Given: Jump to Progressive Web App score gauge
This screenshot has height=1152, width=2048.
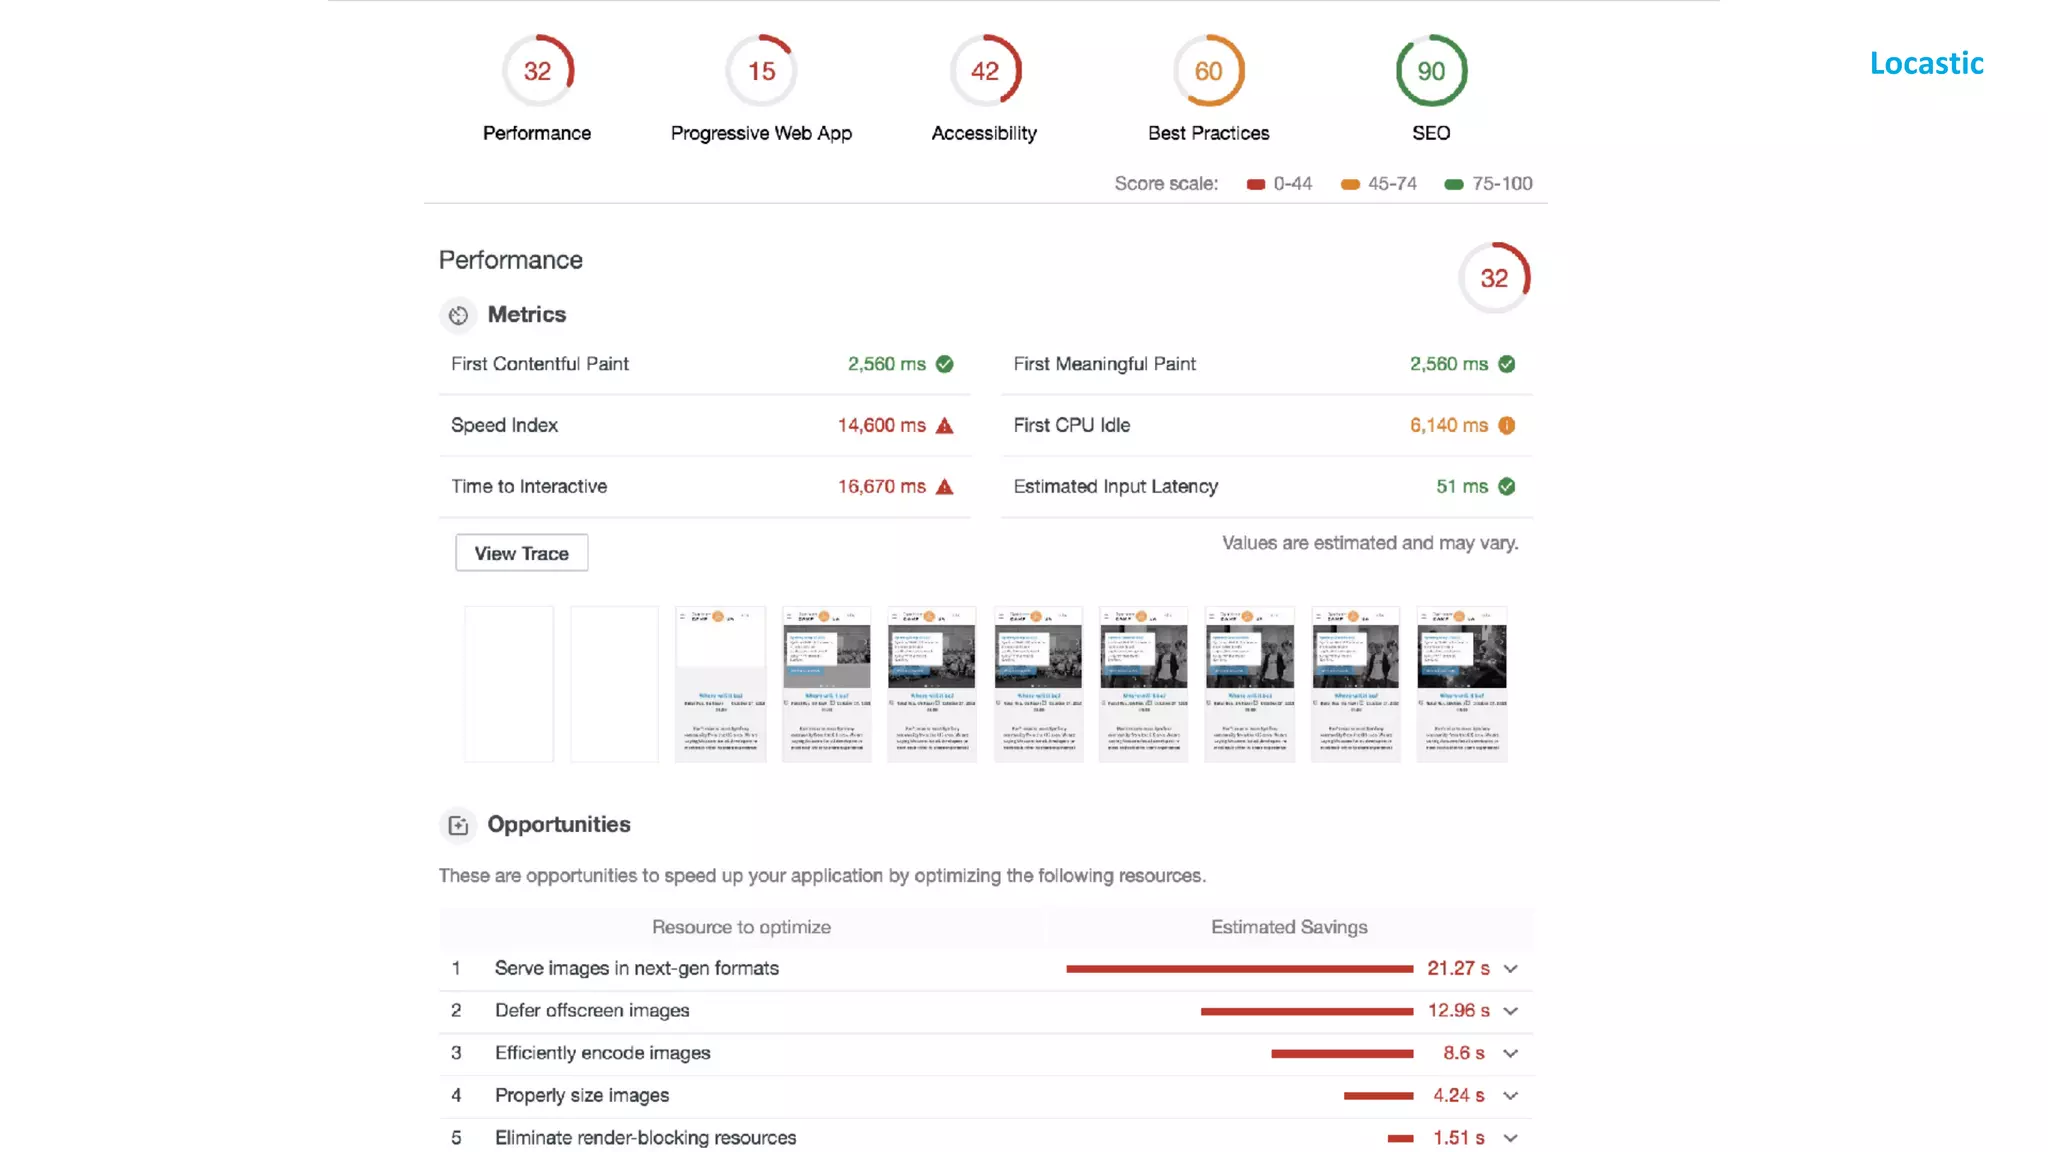Looking at the screenshot, I should [x=761, y=71].
